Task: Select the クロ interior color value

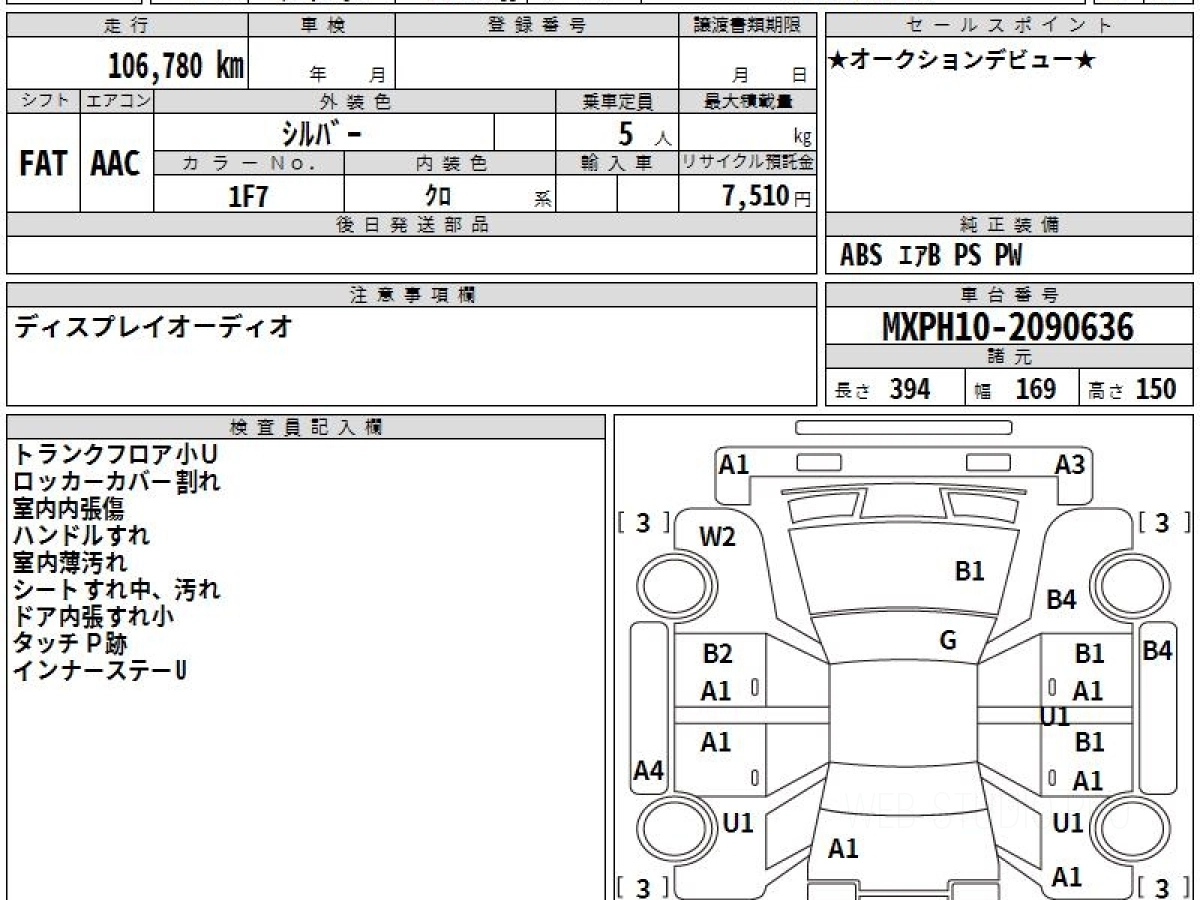Action: click(x=438, y=195)
